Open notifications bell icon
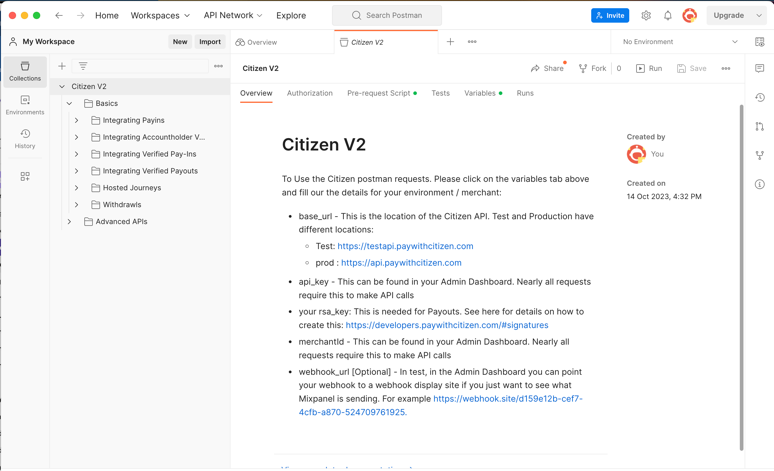Screen dimensions: 774x471 click(x=667, y=15)
